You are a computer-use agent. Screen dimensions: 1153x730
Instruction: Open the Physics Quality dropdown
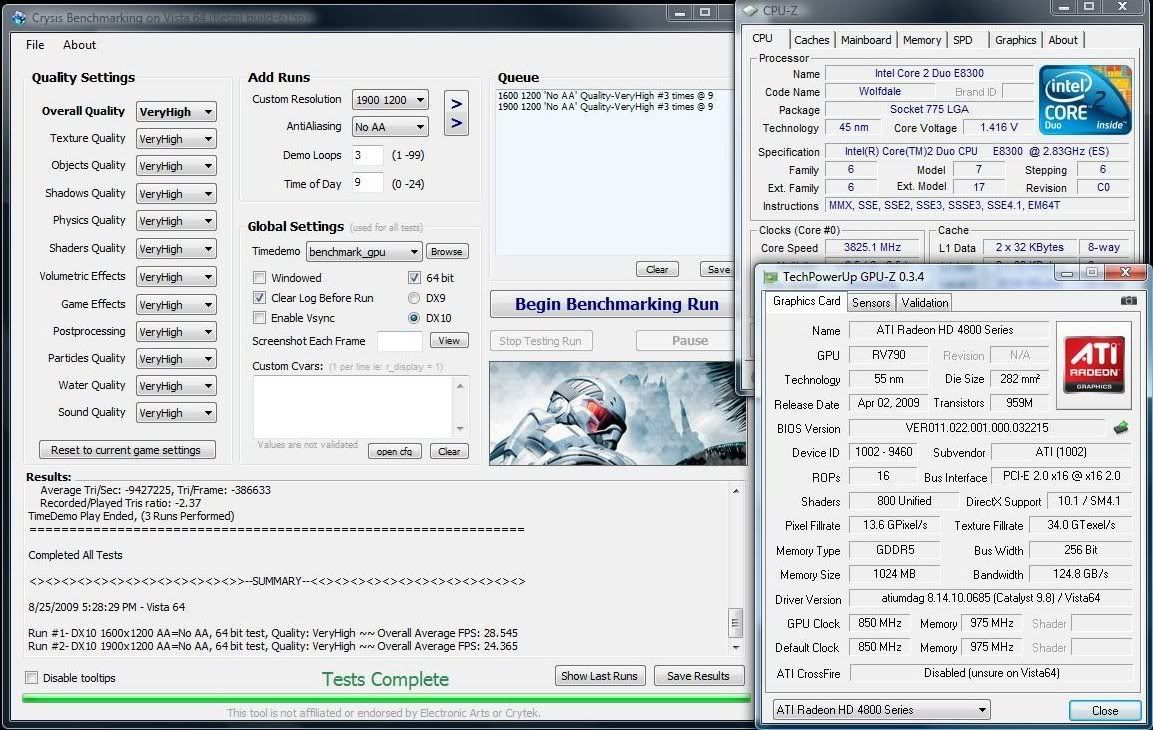176,221
